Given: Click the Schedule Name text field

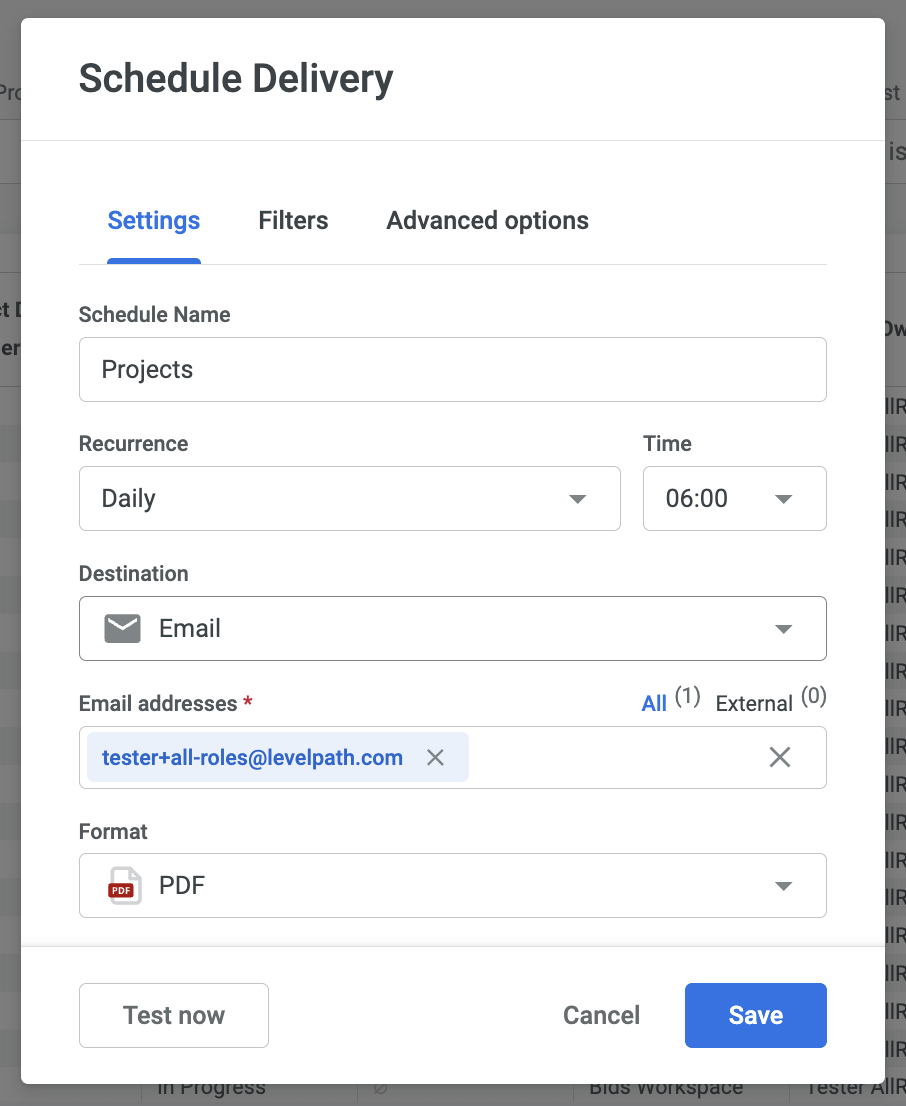Looking at the screenshot, I should click(452, 370).
